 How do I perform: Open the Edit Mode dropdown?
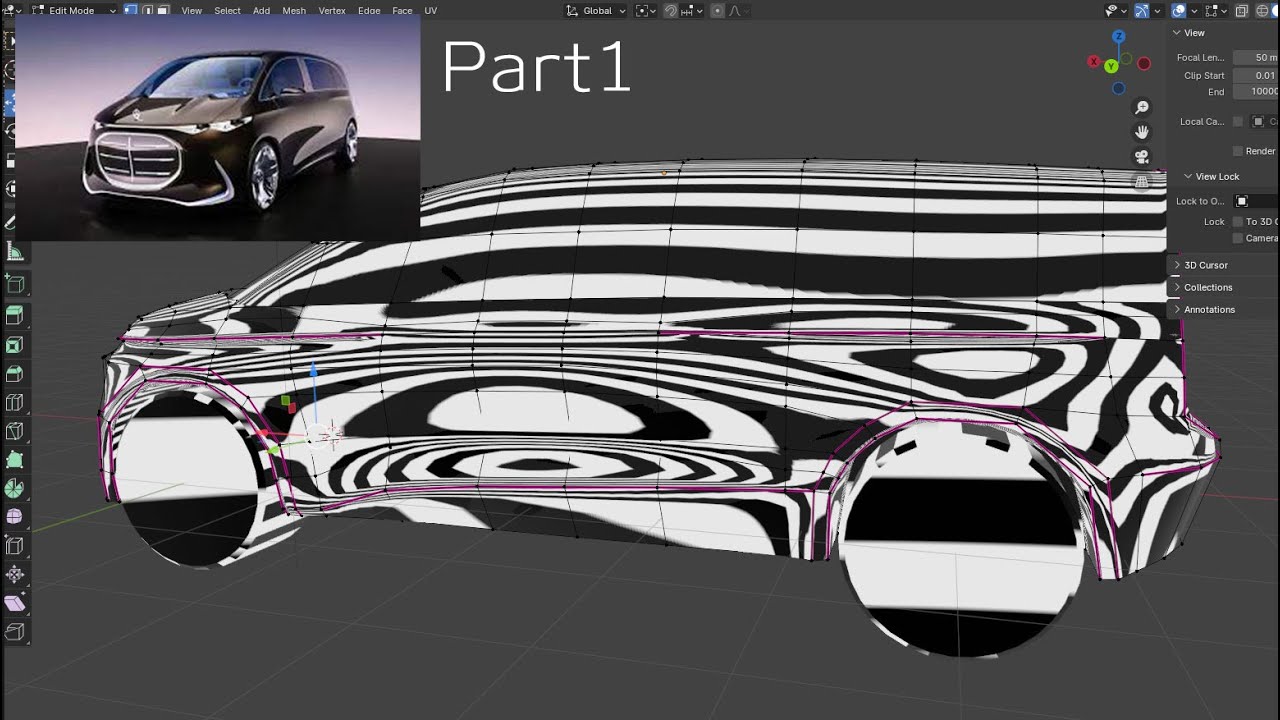[x=72, y=10]
